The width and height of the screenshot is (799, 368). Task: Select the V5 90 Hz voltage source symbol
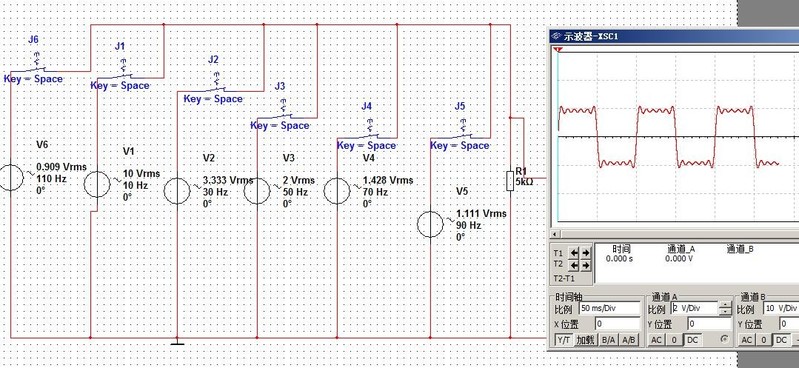[x=430, y=225]
